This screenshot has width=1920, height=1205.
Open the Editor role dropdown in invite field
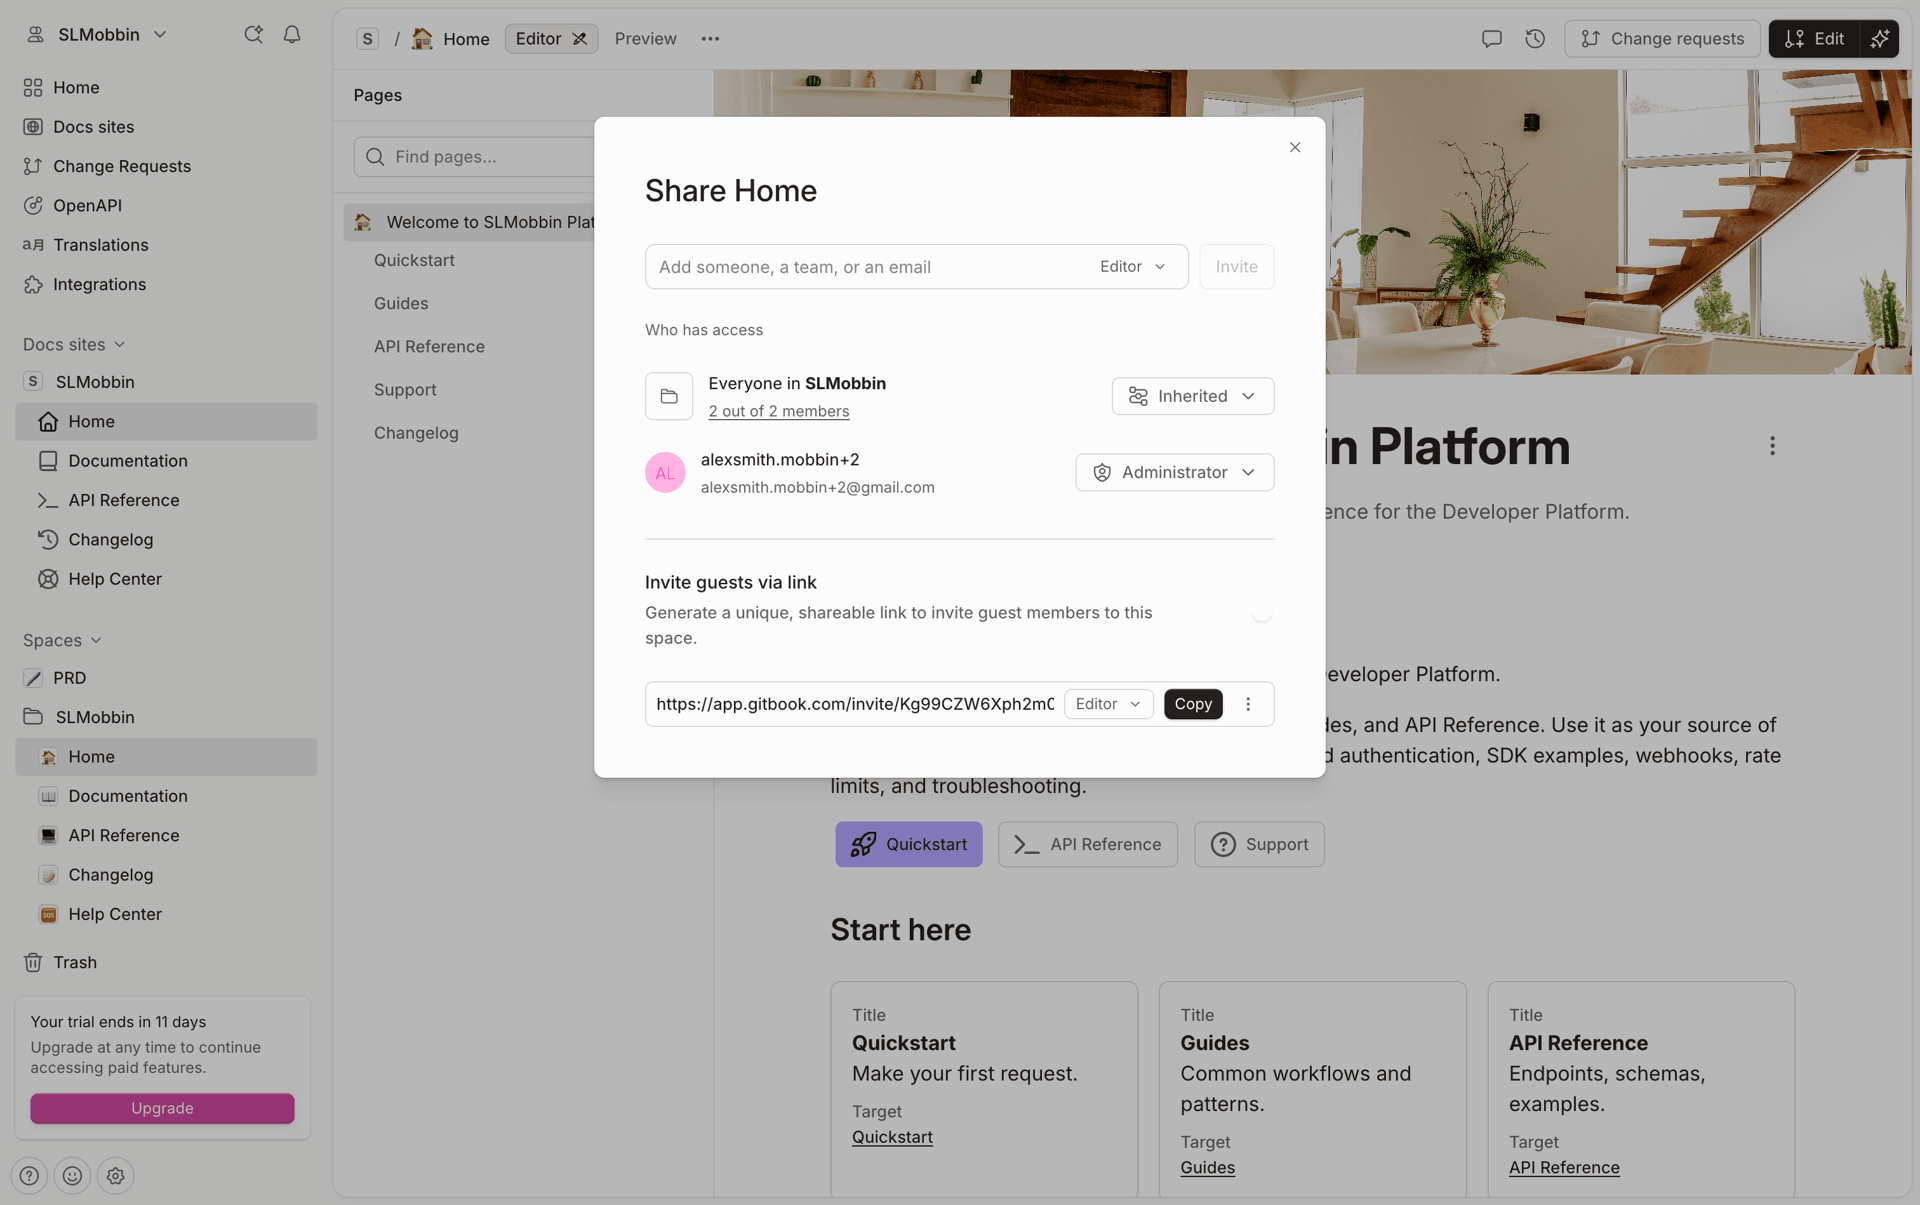click(x=1132, y=267)
